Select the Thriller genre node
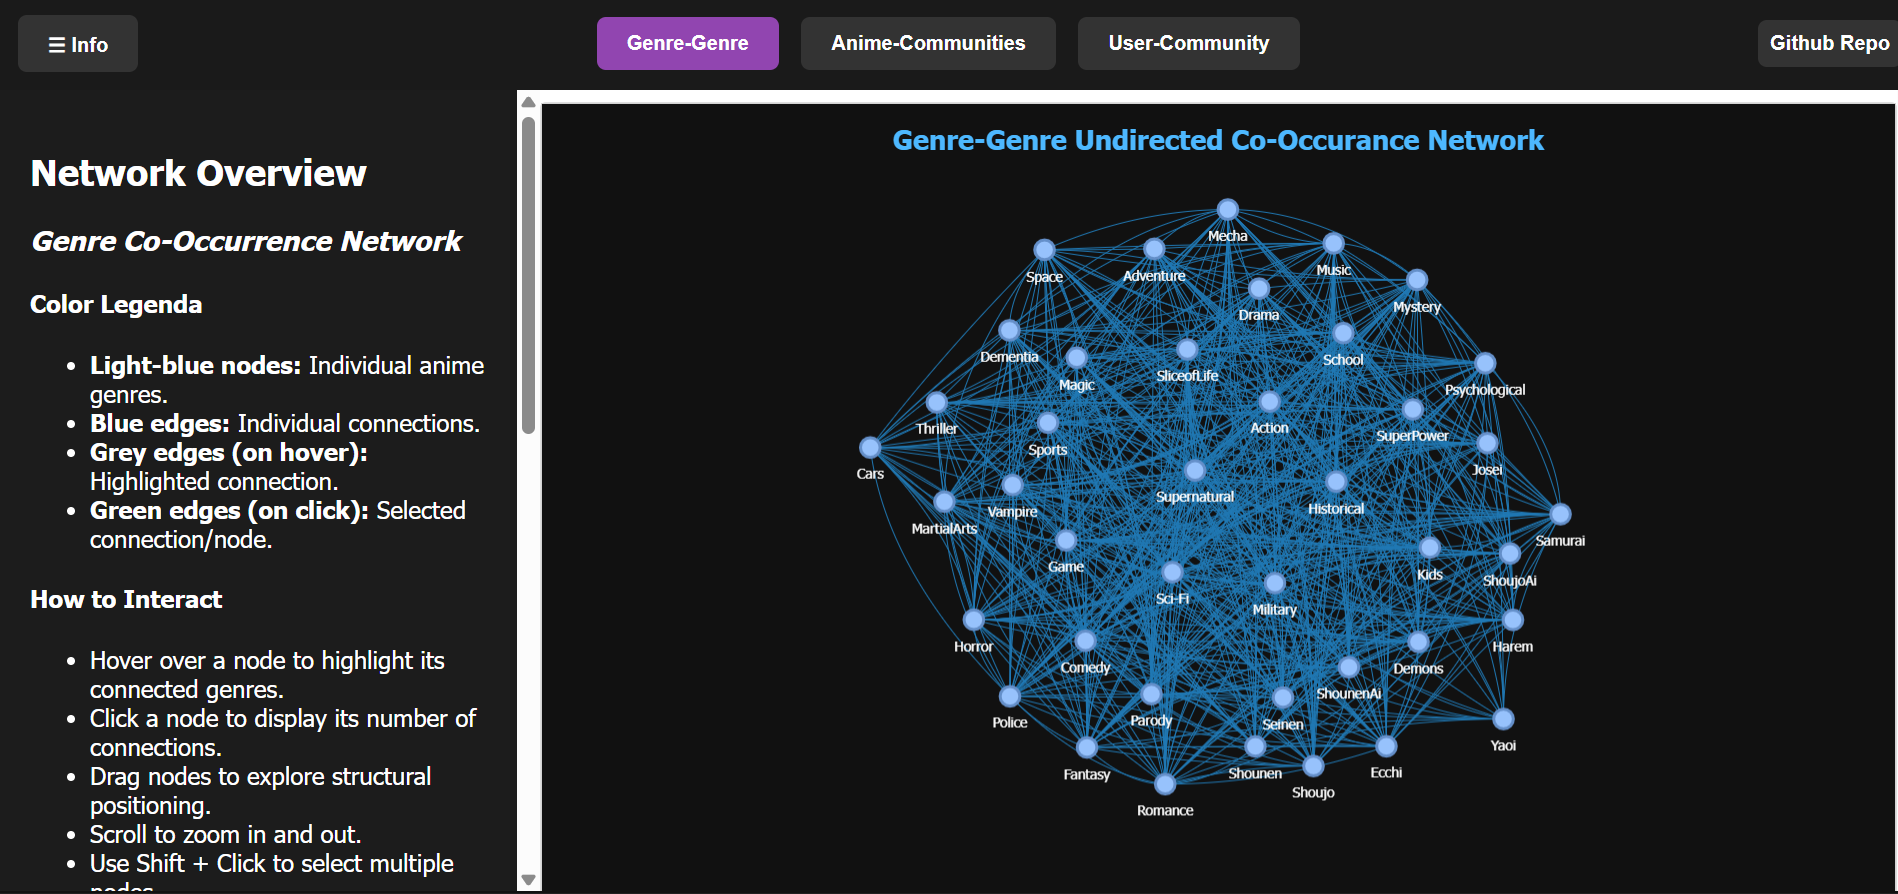This screenshot has height=894, width=1898. pyautogui.click(x=936, y=402)
